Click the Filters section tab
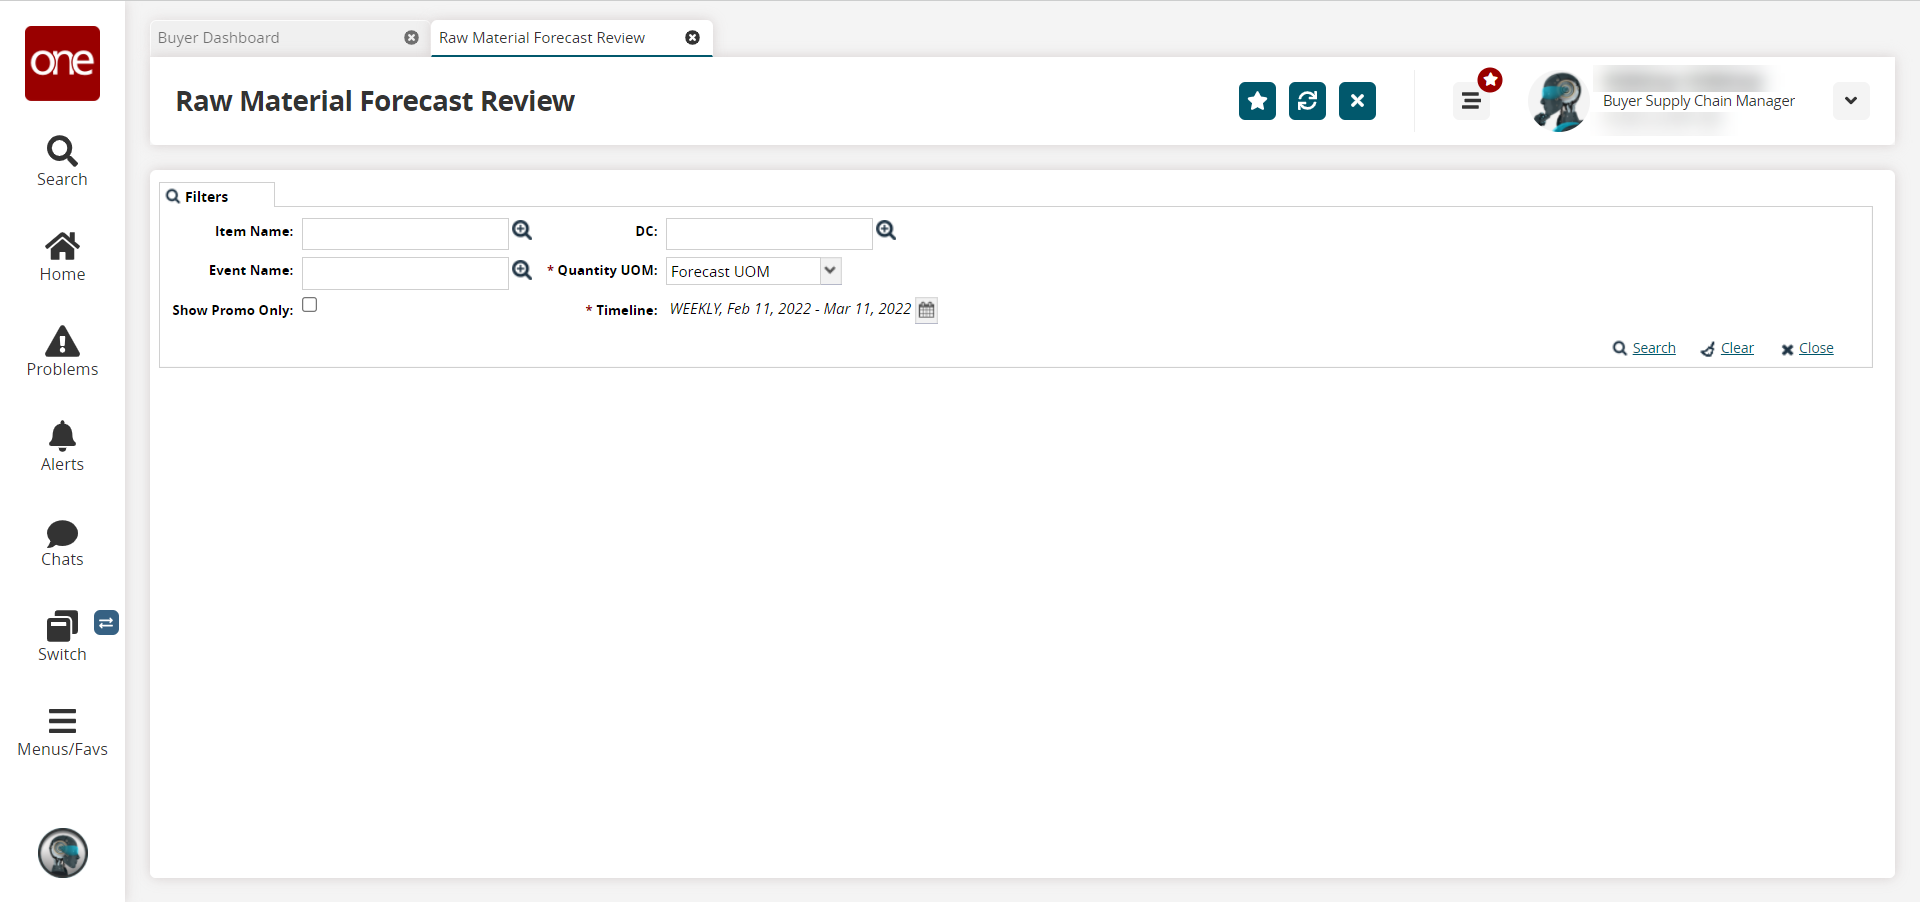Screen dimensions: 1920x902 (x=217, y=196)
